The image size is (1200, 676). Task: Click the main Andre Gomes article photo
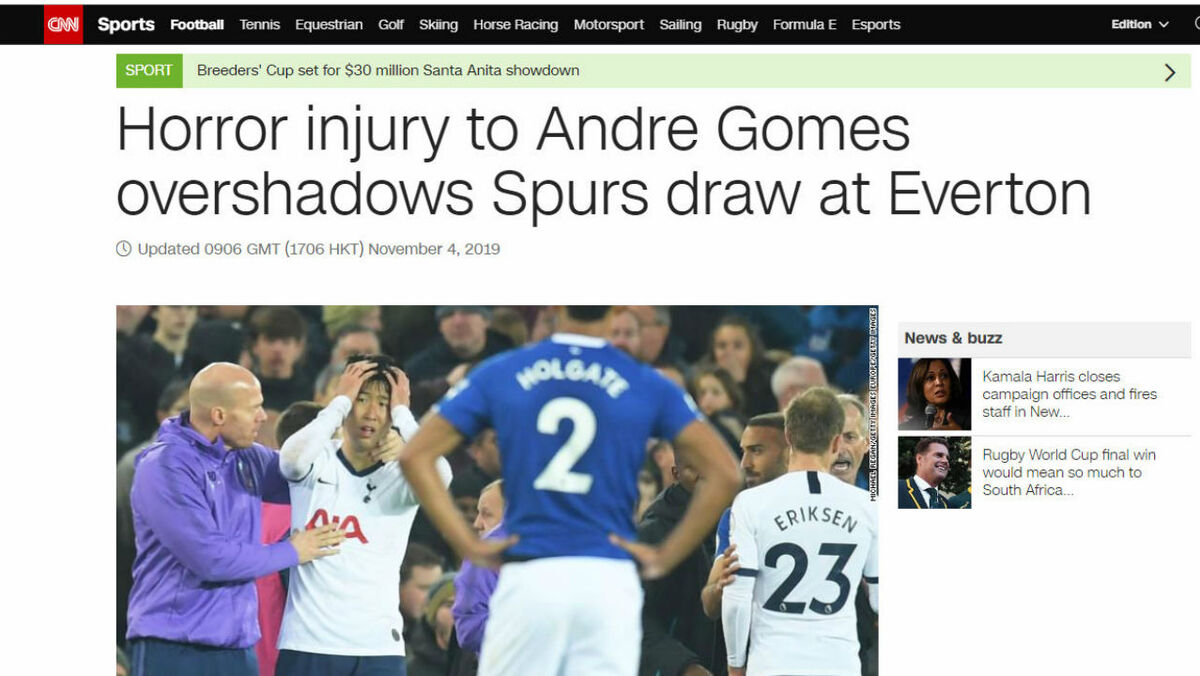497,490
